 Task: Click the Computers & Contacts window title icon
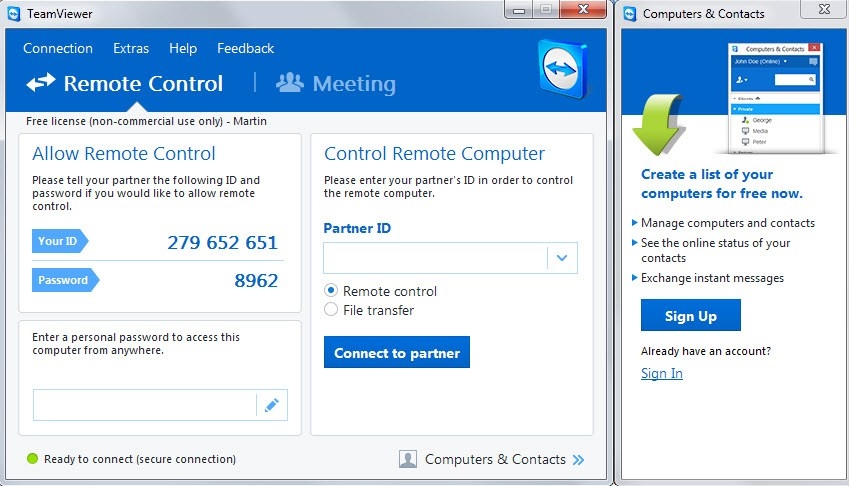click(630, 14)
